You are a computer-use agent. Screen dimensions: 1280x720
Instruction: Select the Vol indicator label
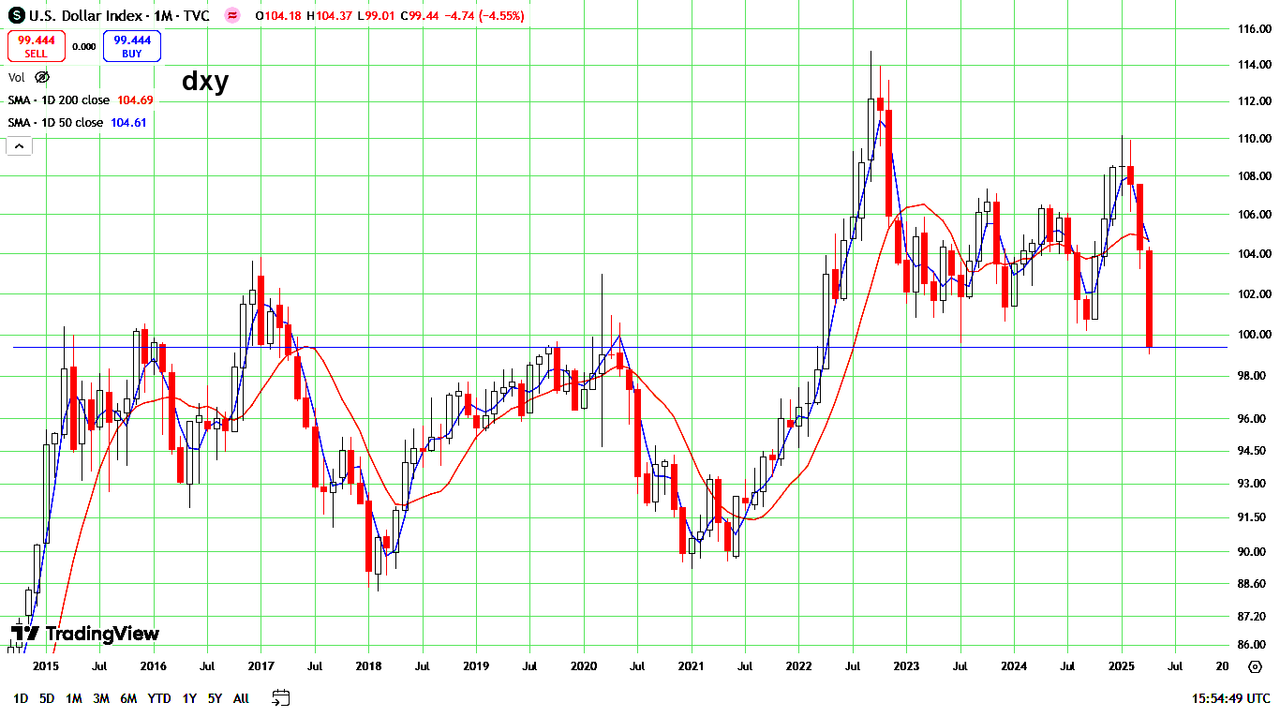click(16, 77)
